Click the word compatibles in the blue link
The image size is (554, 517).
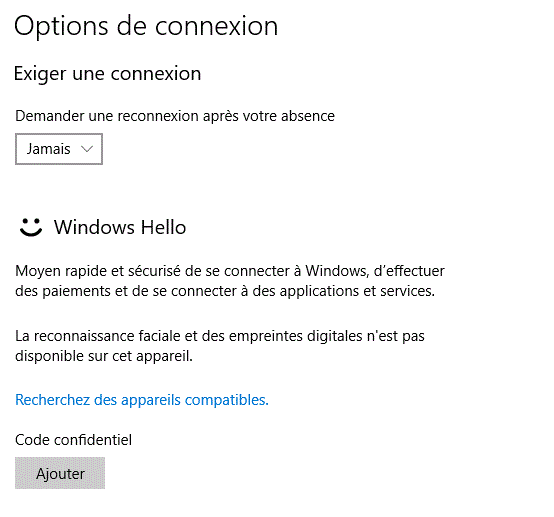(x=227, y=400)
